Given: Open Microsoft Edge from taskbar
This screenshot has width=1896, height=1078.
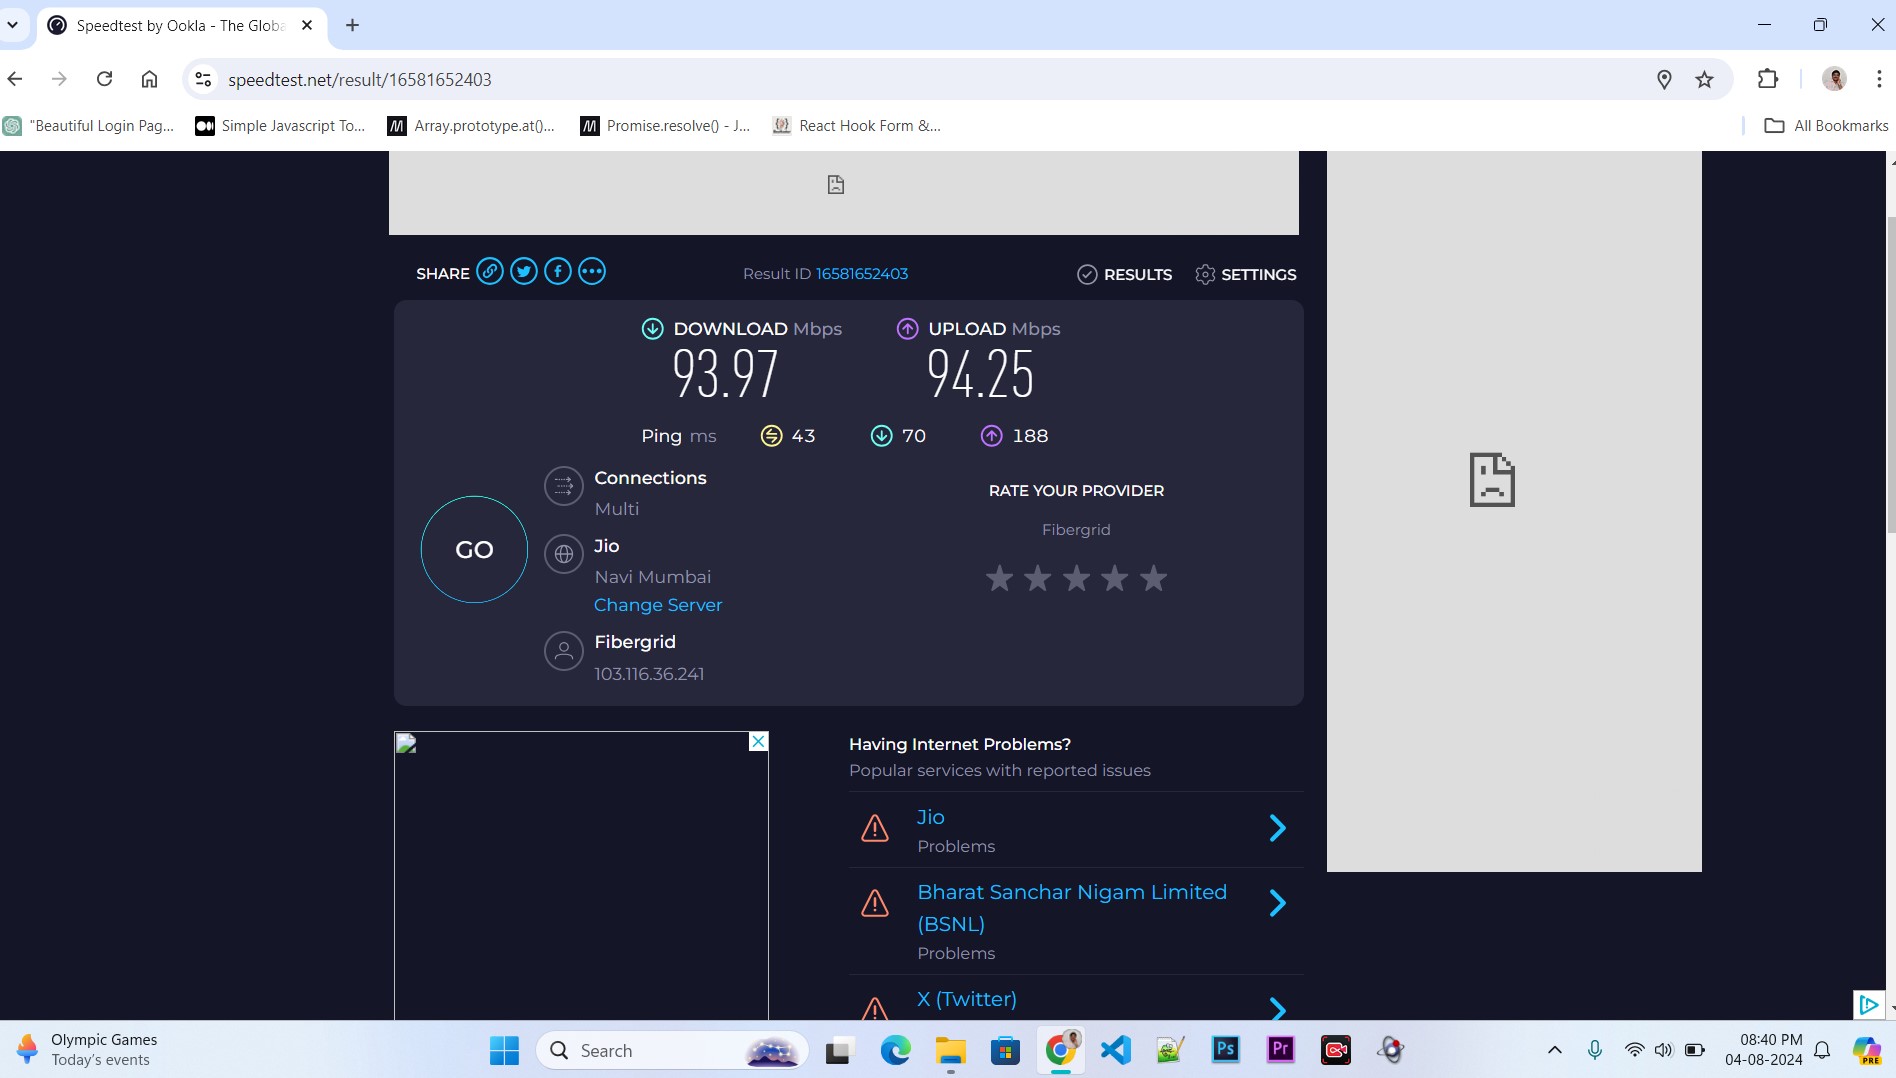Looking at the screenshot, I should [895, 1050].
